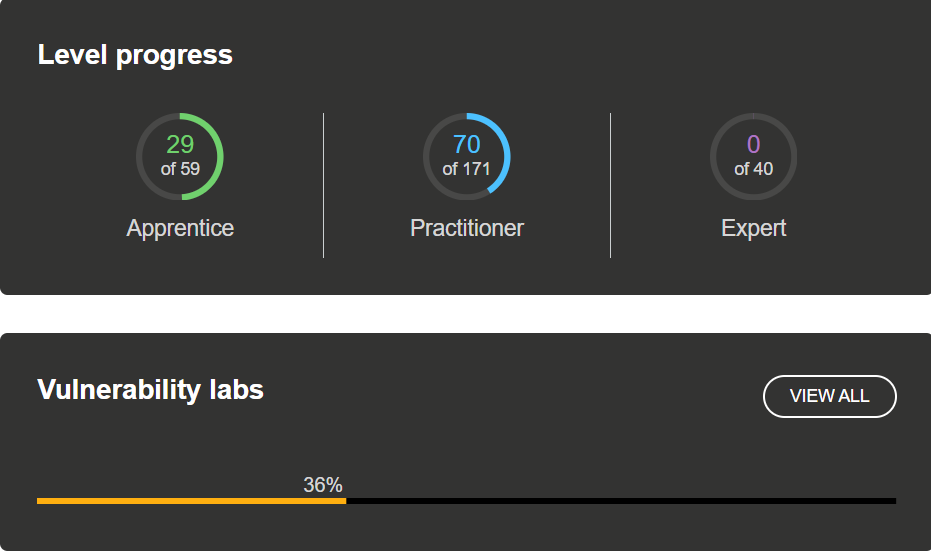Click the 'of 171' text

coord(467,169)
